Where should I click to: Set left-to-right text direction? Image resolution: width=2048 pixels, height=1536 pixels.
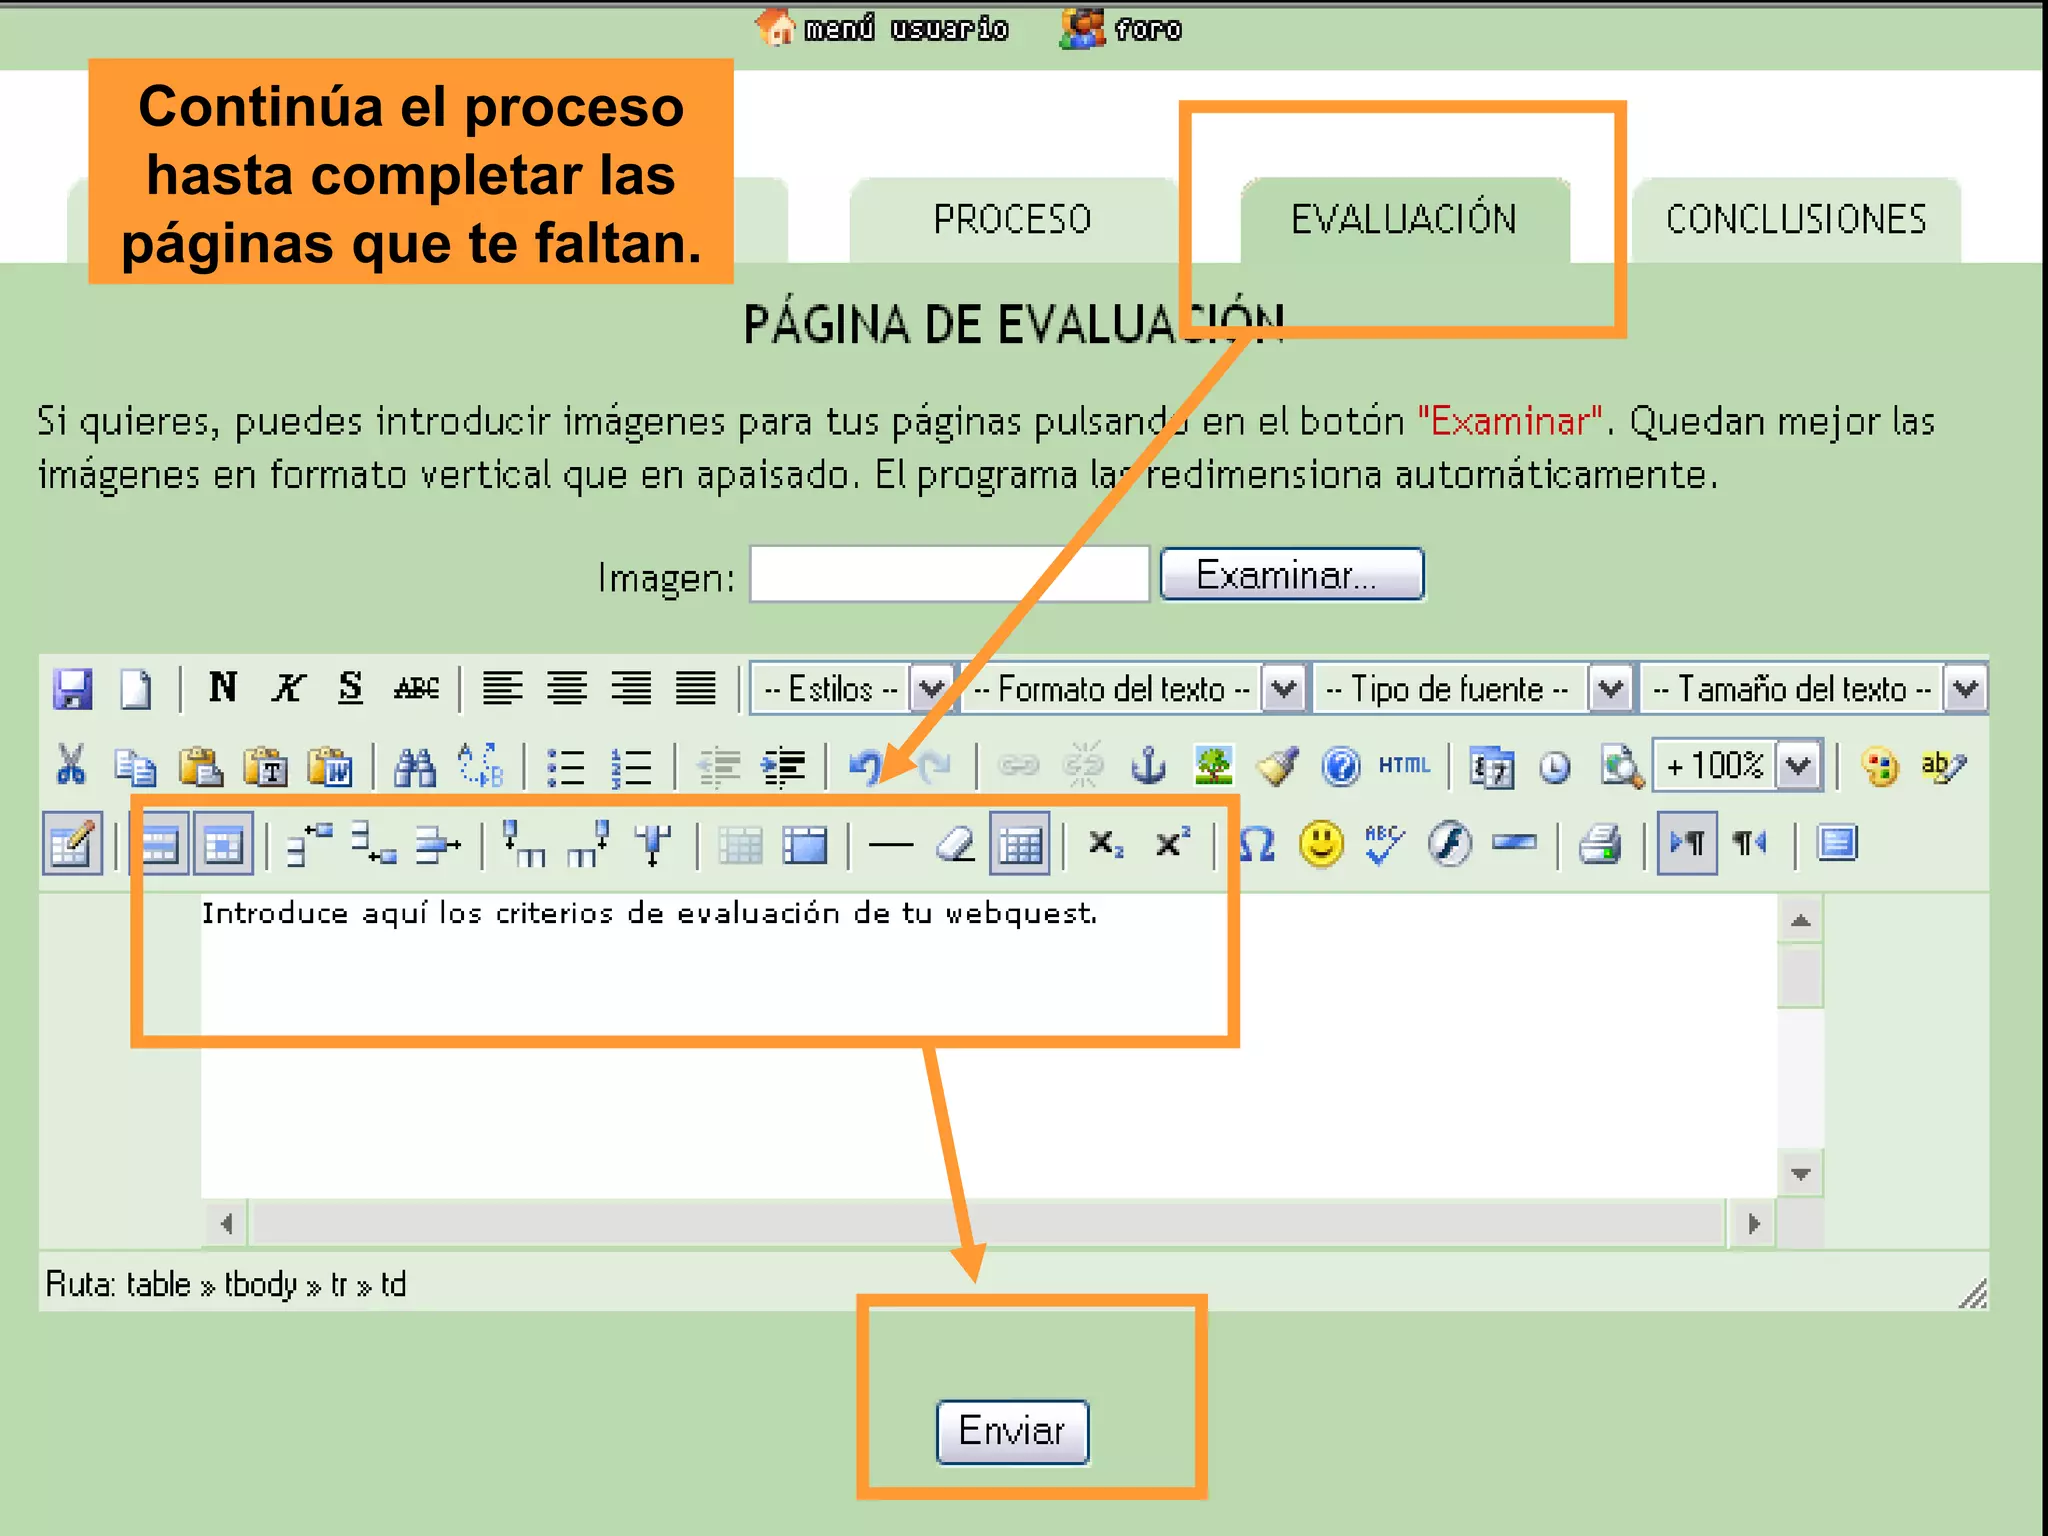[x=1686, y=845]
